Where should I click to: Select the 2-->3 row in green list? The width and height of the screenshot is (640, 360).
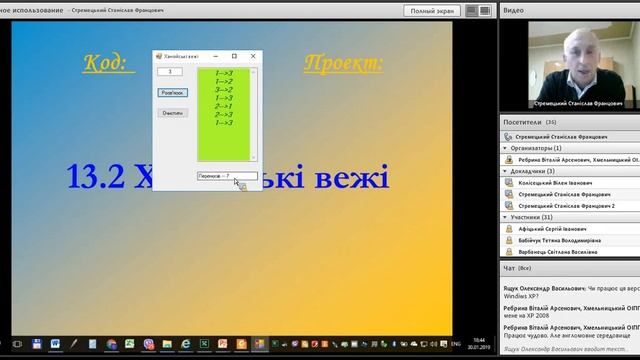(224, 115)
